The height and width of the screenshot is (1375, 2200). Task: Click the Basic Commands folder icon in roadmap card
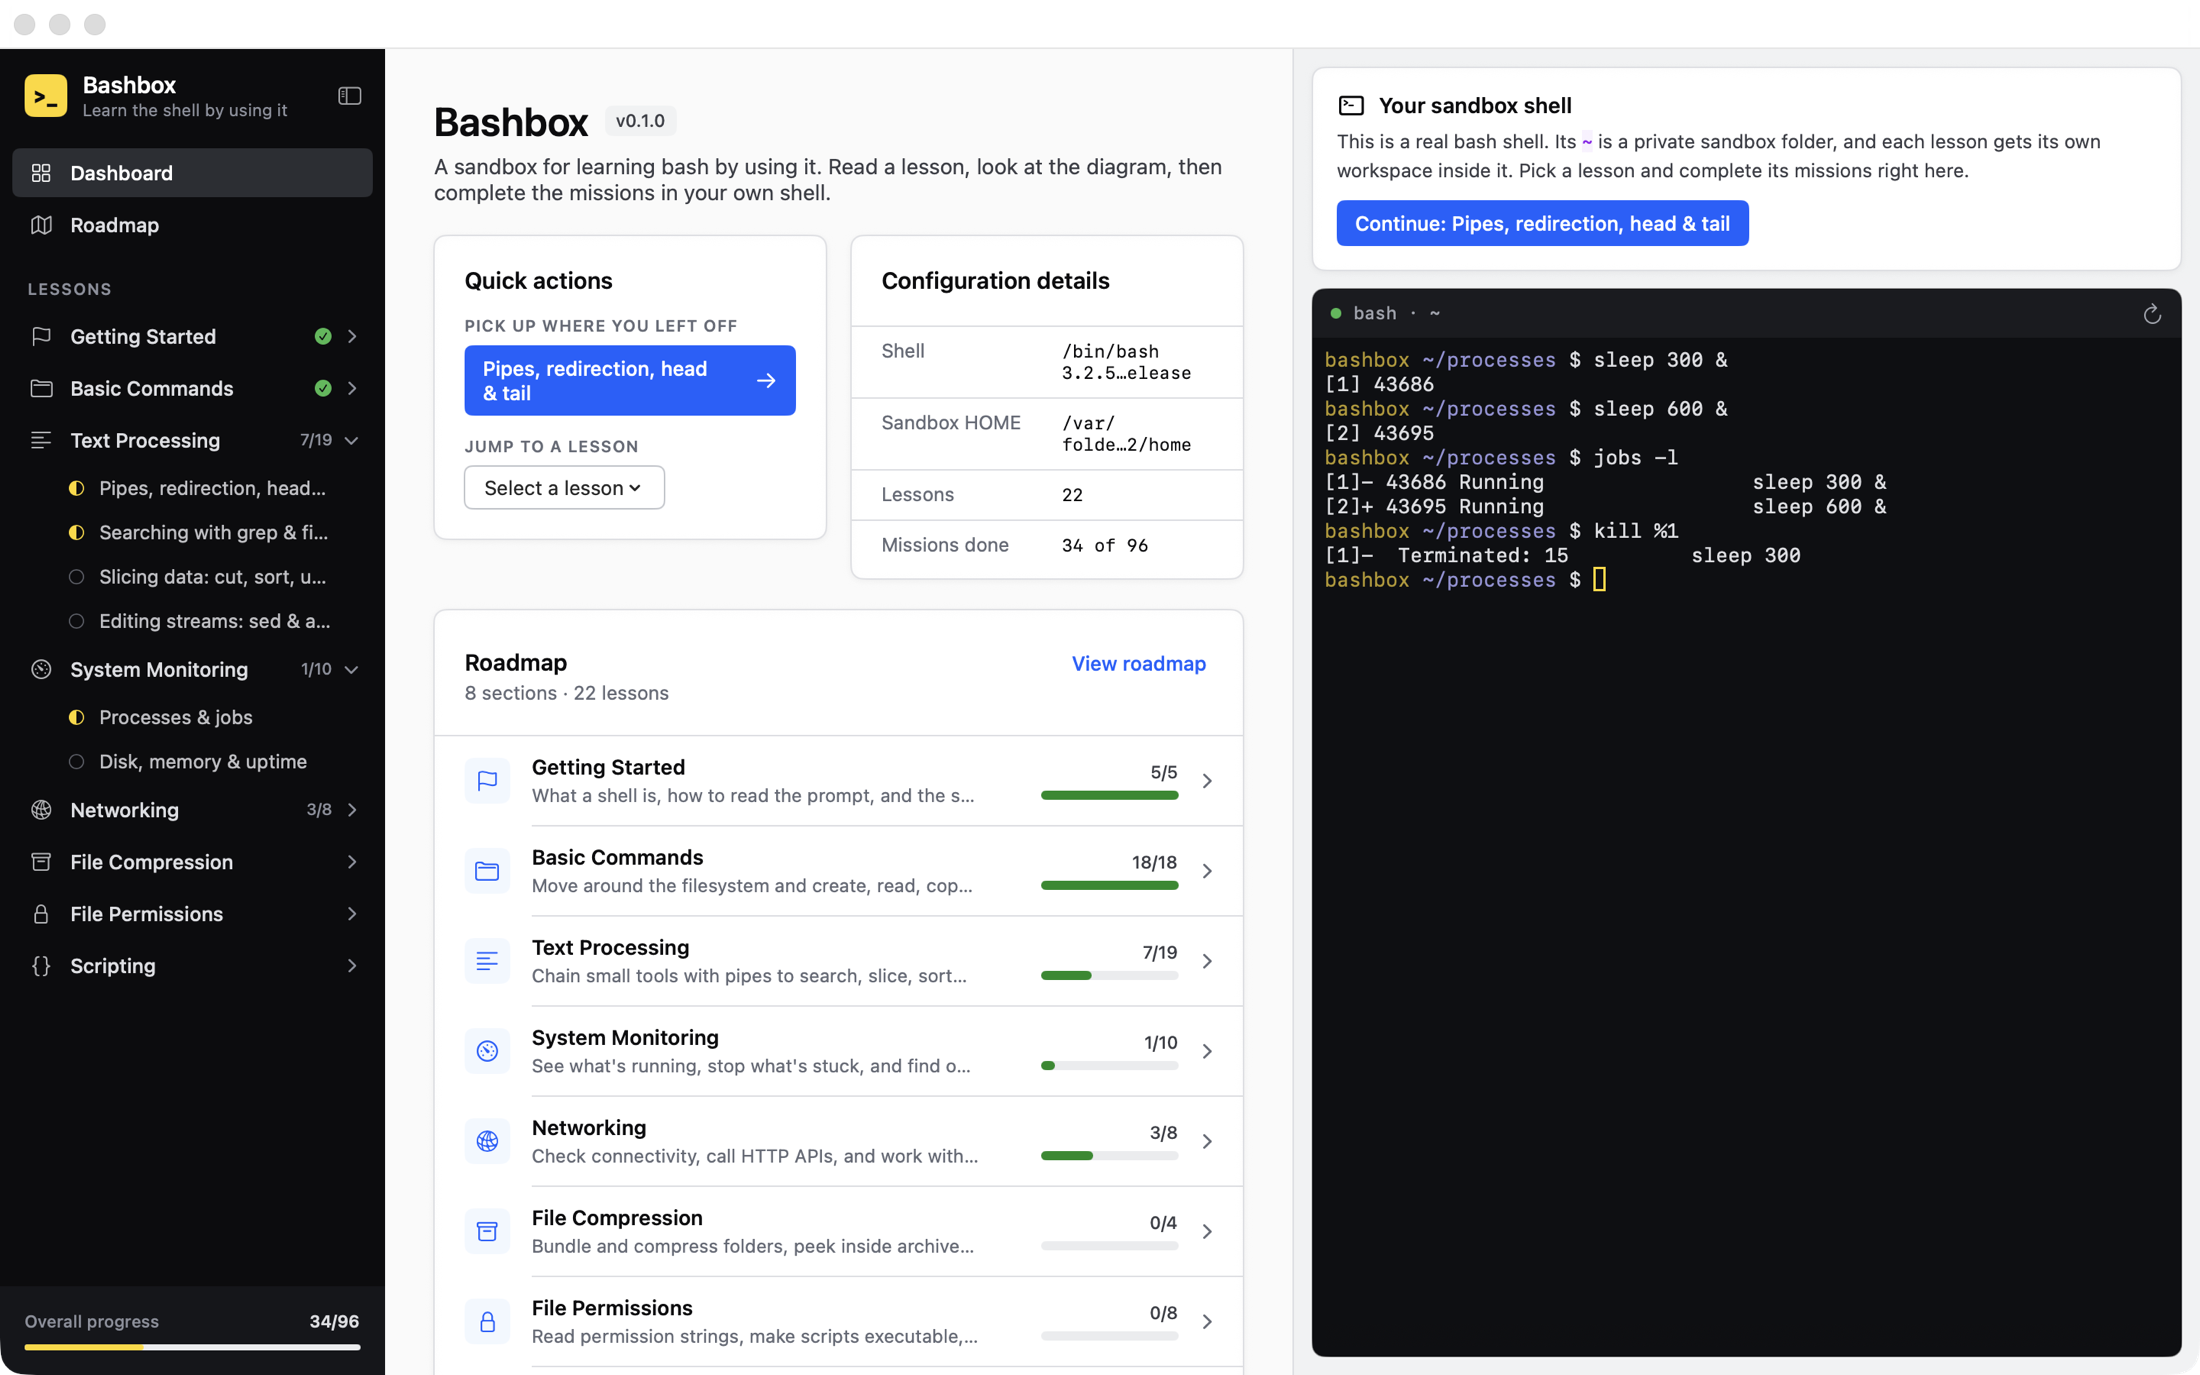pos(487,871)
